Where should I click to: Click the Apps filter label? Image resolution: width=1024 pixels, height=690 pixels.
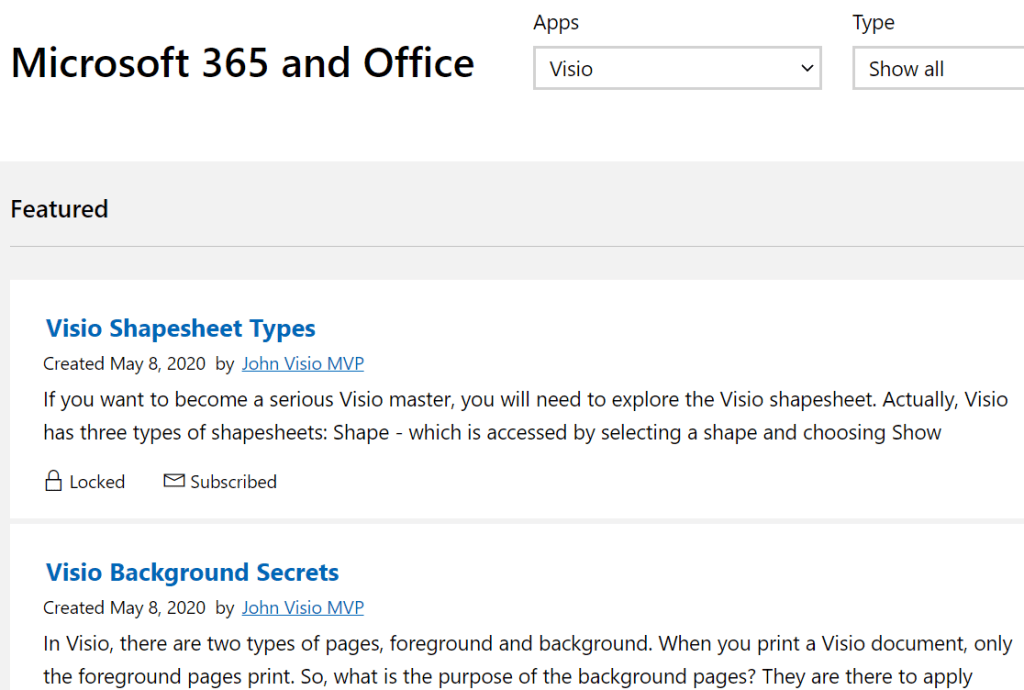(556, 23)
